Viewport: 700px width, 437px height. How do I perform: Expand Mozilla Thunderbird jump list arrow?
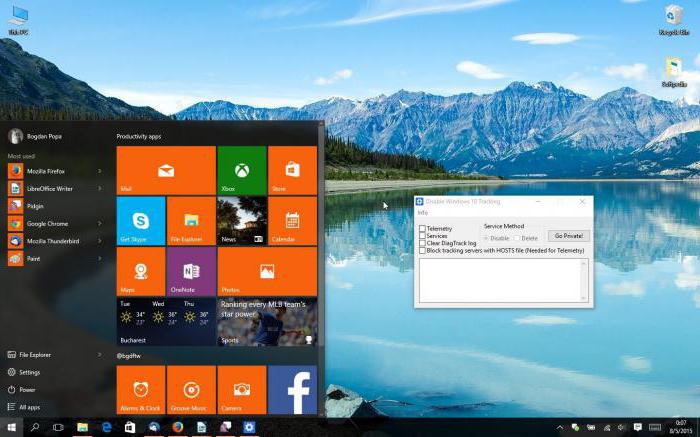(100, 241)
